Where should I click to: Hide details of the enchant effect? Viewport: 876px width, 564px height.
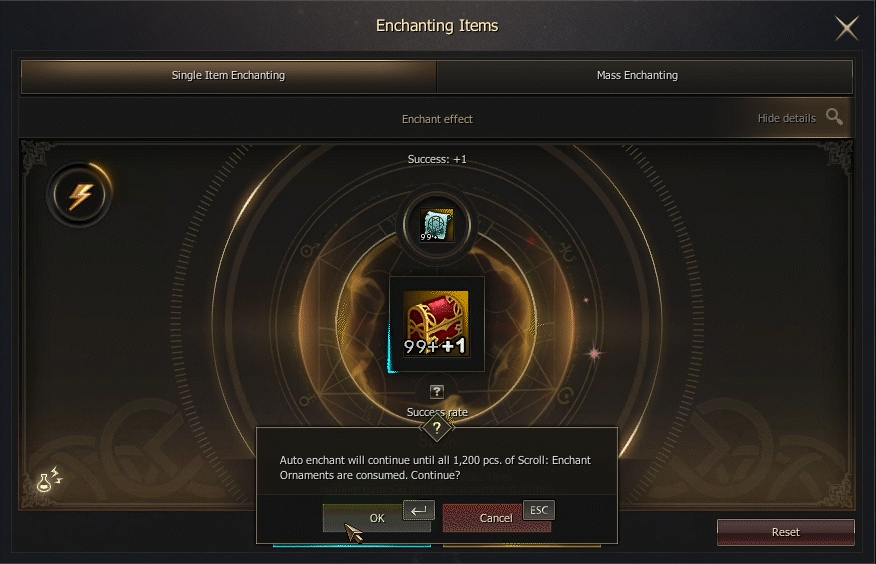click(x=787, y=118)
